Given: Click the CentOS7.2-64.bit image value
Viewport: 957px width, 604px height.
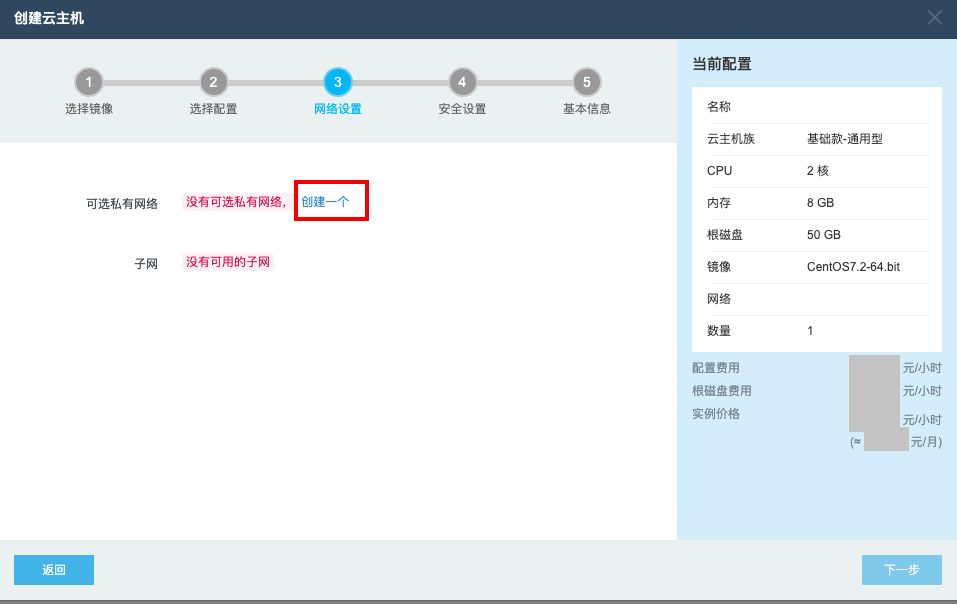Looking at the screenshot, I should [x=853, y=267].
